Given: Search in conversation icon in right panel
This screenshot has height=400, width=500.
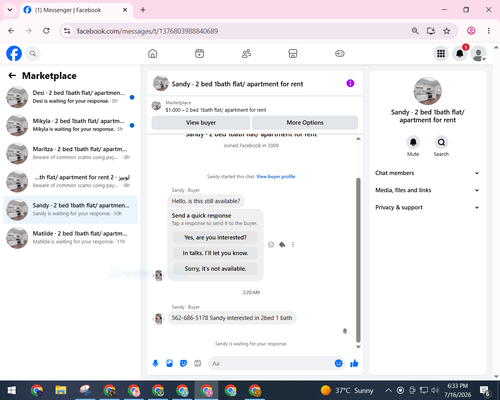Looking at the screenshot, I should tap(441, 142).
